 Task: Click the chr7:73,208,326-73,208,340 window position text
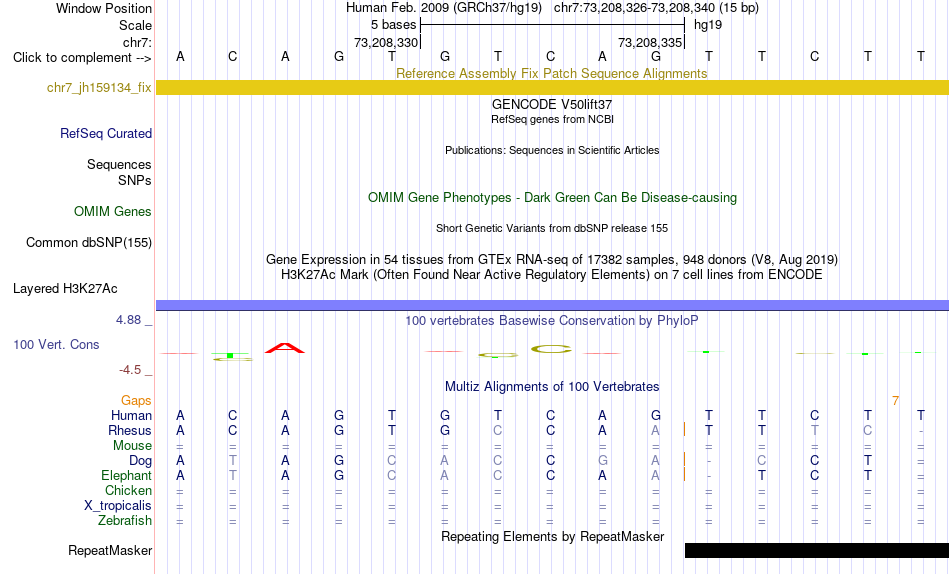(x=656, y=8)
